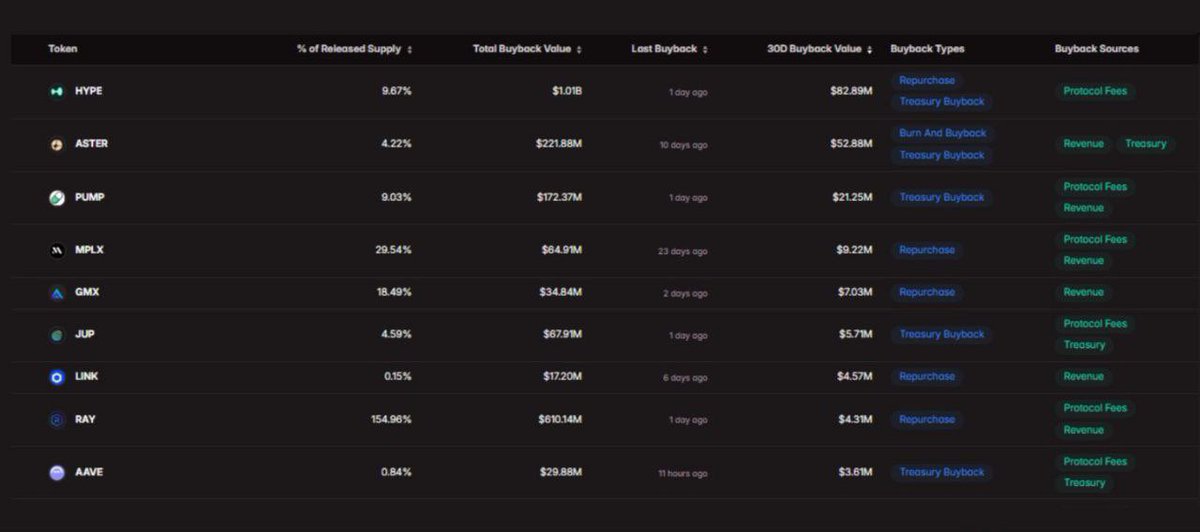
Task: Click the Buyback Sources column header
Action: pyautogui.click(x=1097, y=49)
